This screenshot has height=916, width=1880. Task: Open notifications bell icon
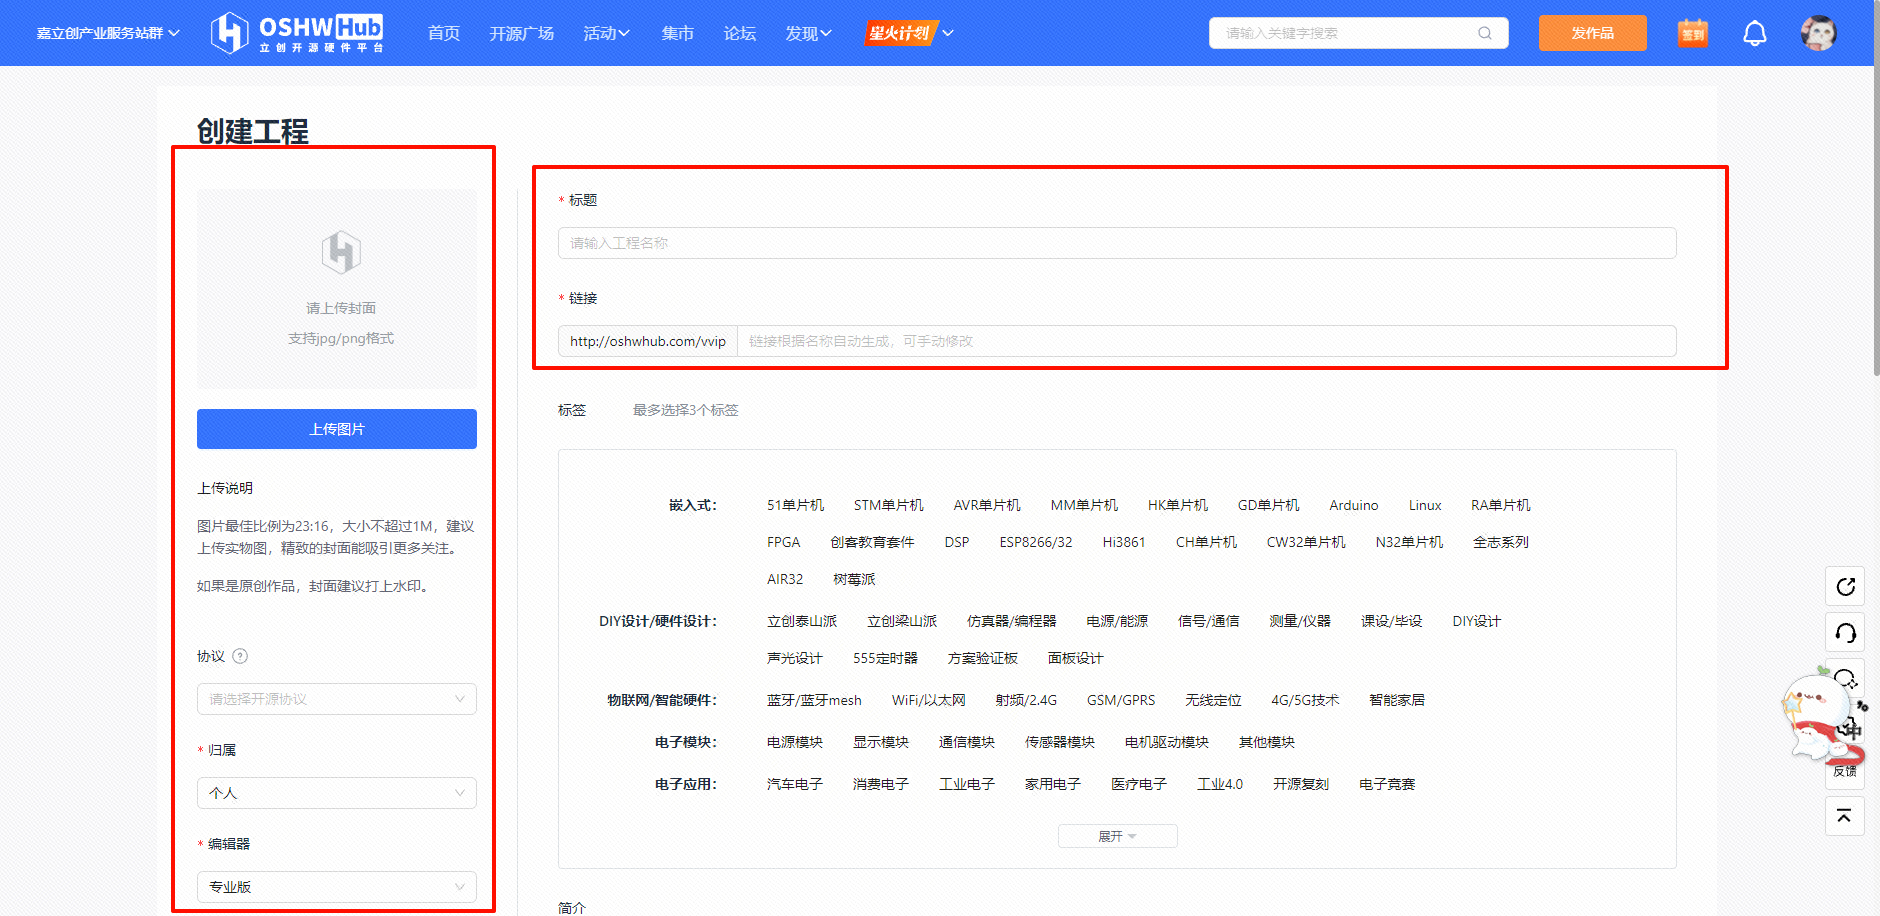[1755, 33]
